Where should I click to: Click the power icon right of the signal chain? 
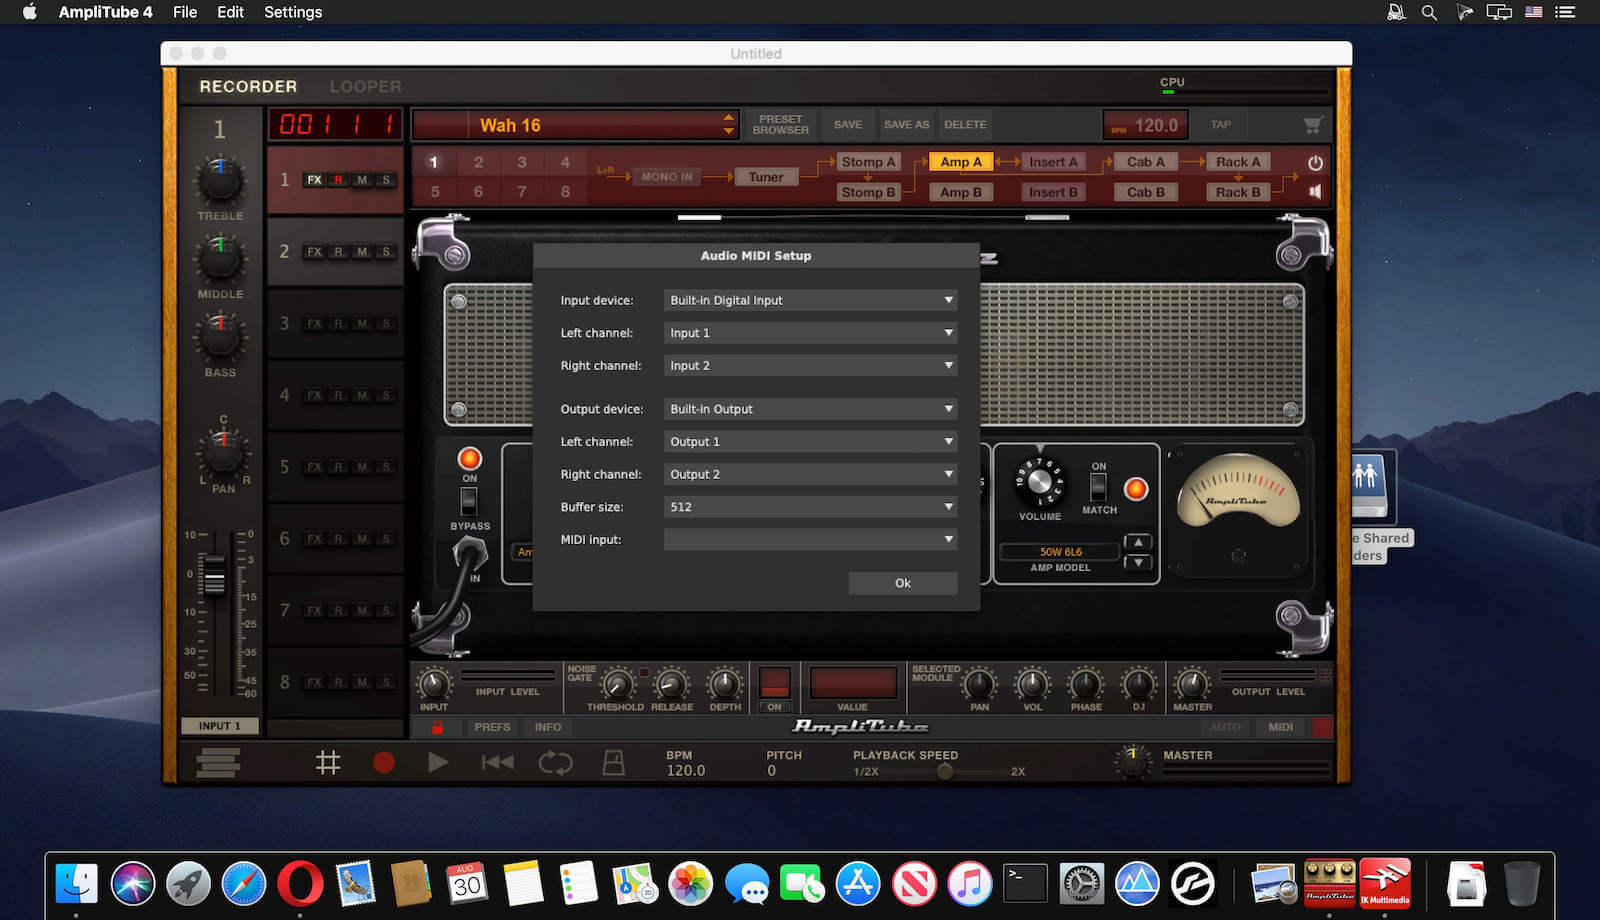1315,161
